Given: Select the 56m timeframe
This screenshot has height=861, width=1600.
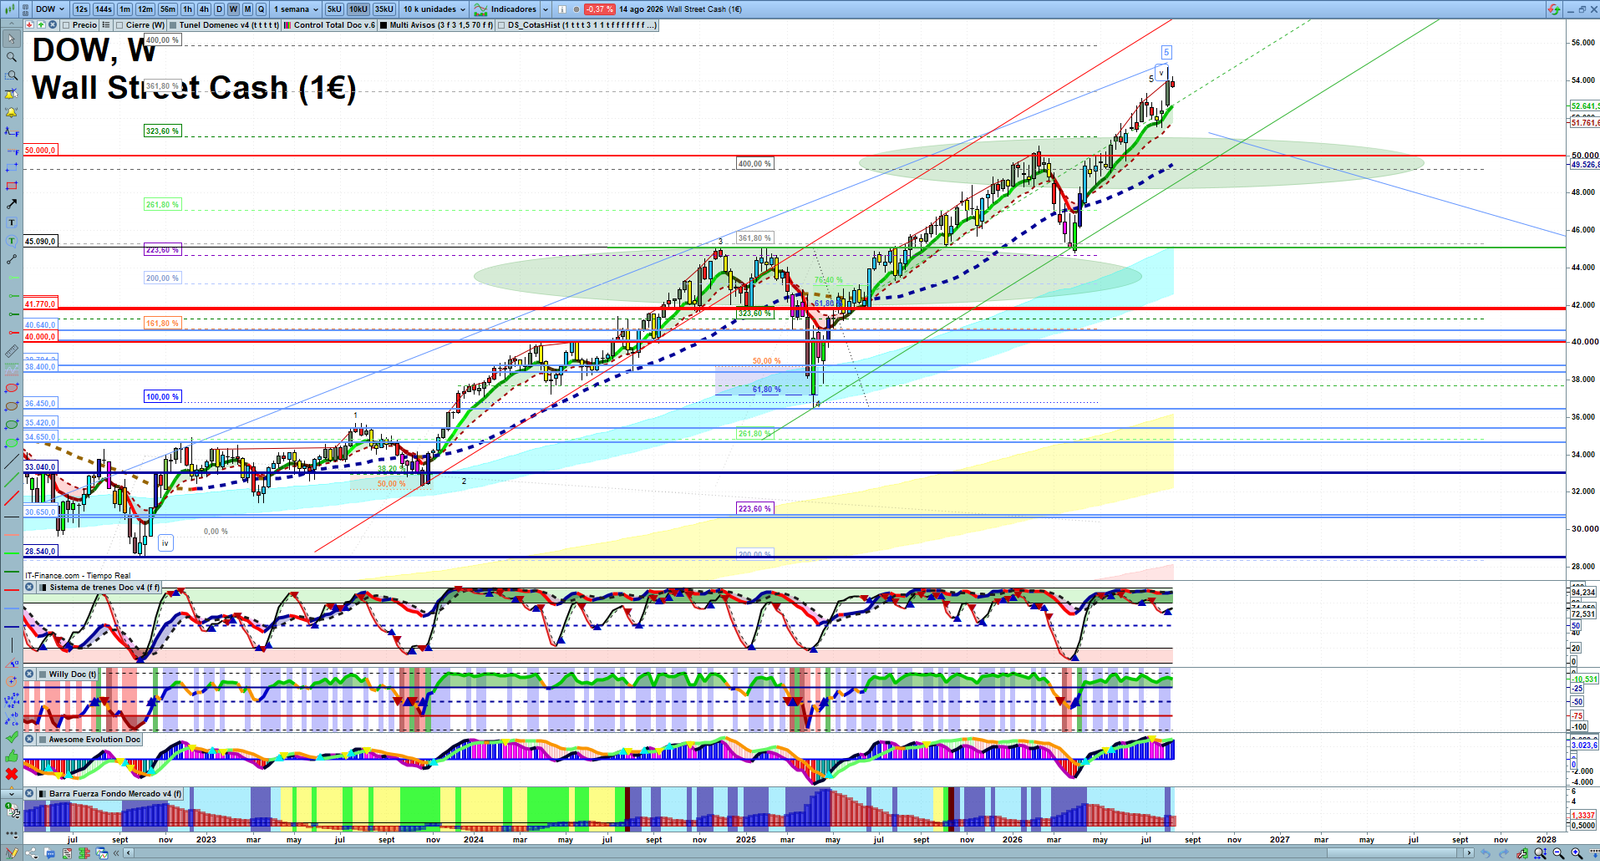Looking at the screenshot, I should (x=168, y=9).
